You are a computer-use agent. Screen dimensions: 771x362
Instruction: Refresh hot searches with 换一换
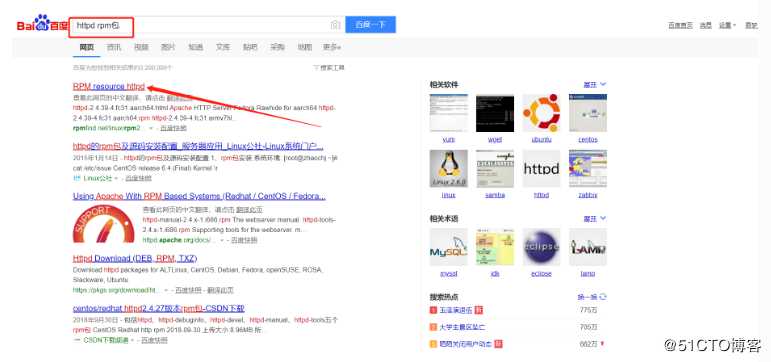pos(592,297)
